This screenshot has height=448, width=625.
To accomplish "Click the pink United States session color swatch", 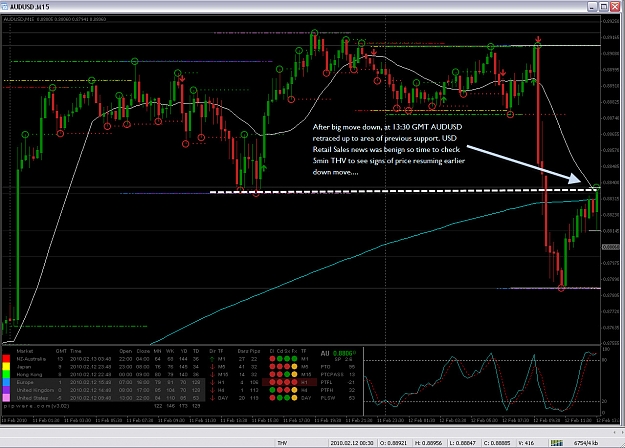I will click(x=6, y=398).
